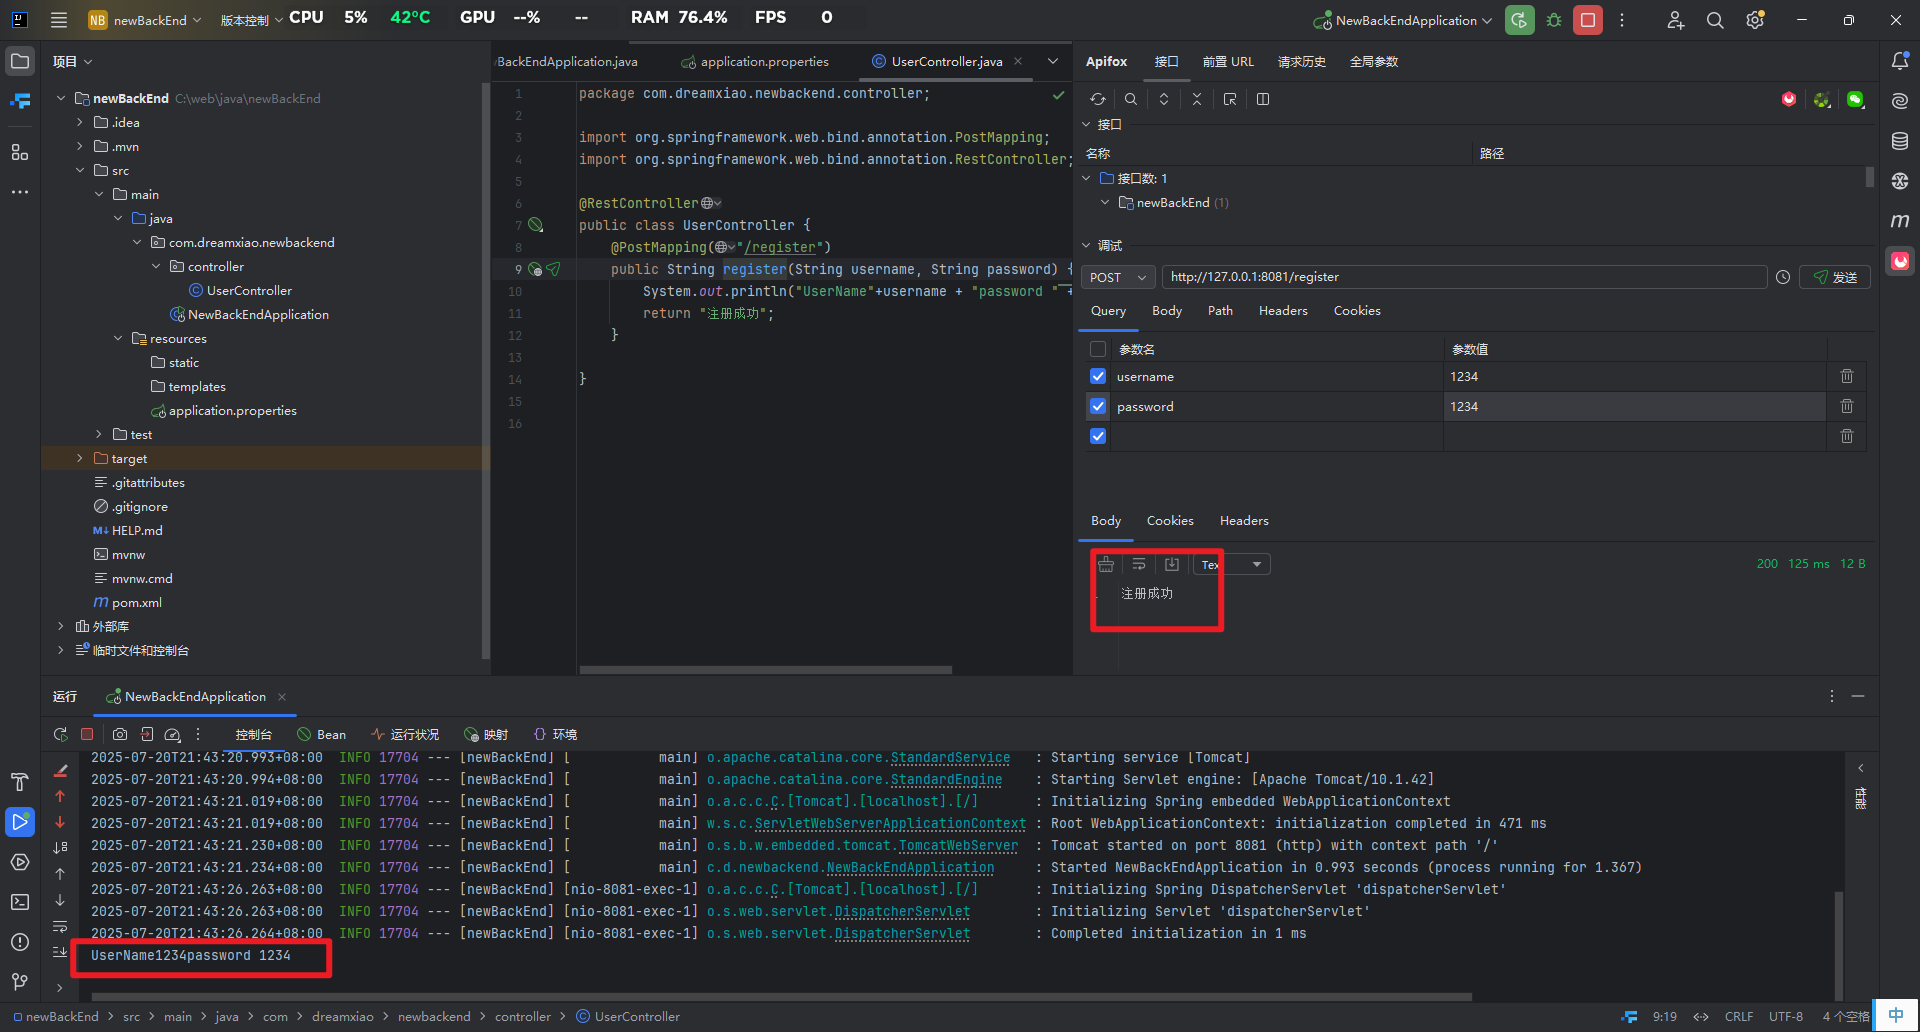The height and width of the screenshot is (1032, 1920).
Task: Click the red Stop application button
Action: click(x=1587, y=20)
